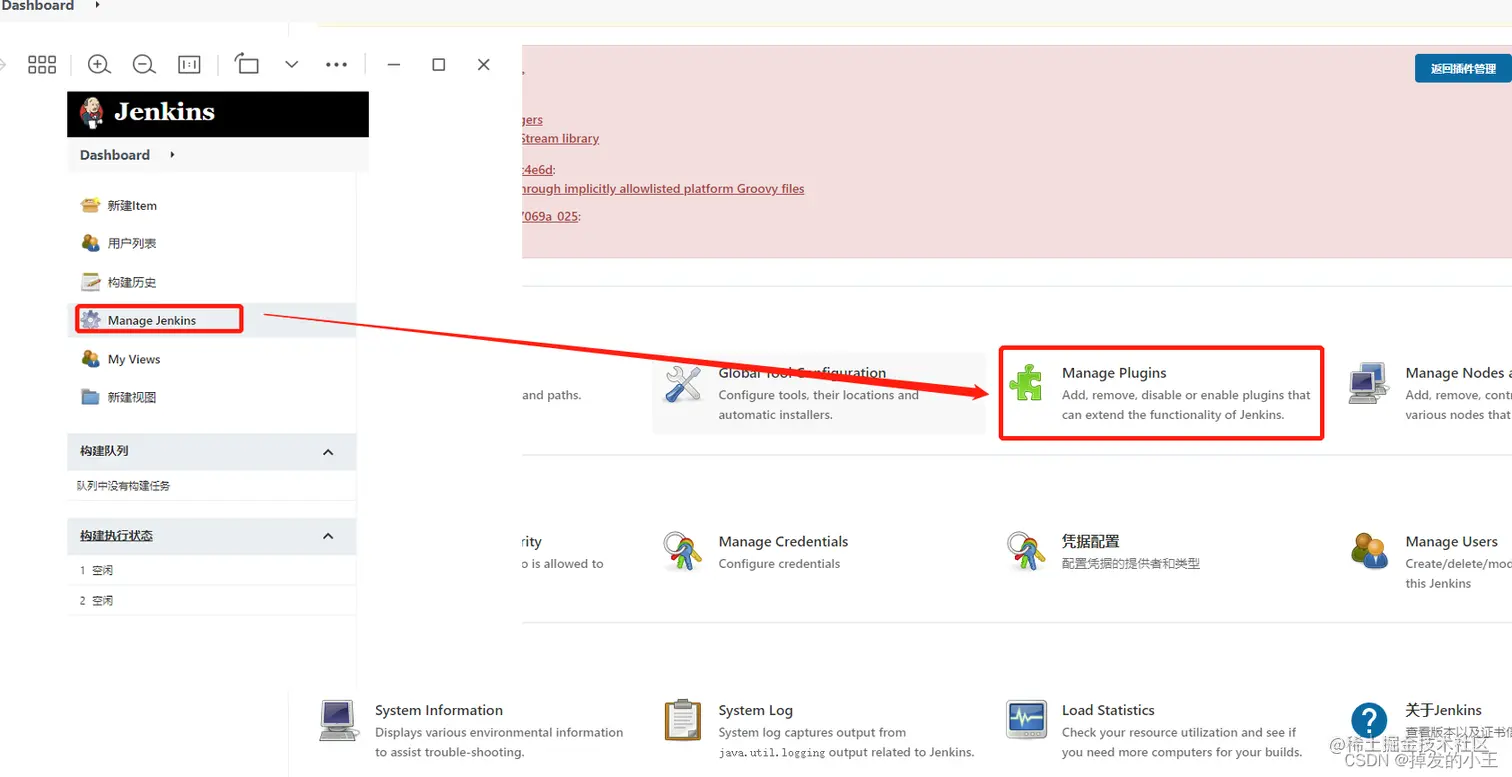The height and width of the screenshot is (777, 1512).
Task: Open My Views in the sidebar
Action: click(134, 359)
